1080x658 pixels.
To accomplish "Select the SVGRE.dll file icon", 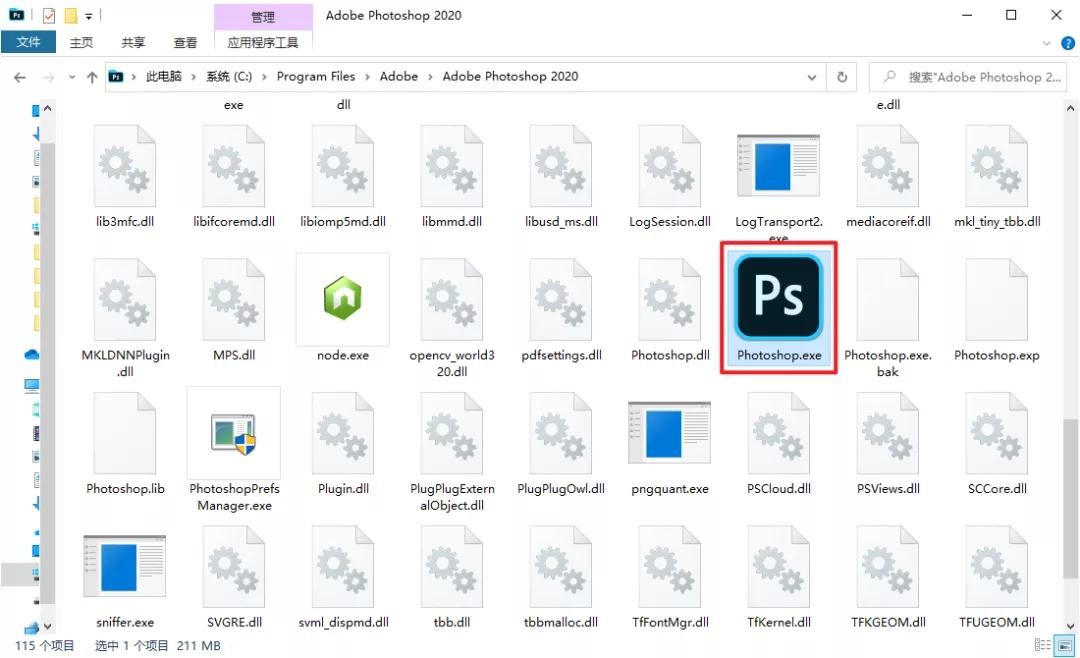I will point(233,566).
